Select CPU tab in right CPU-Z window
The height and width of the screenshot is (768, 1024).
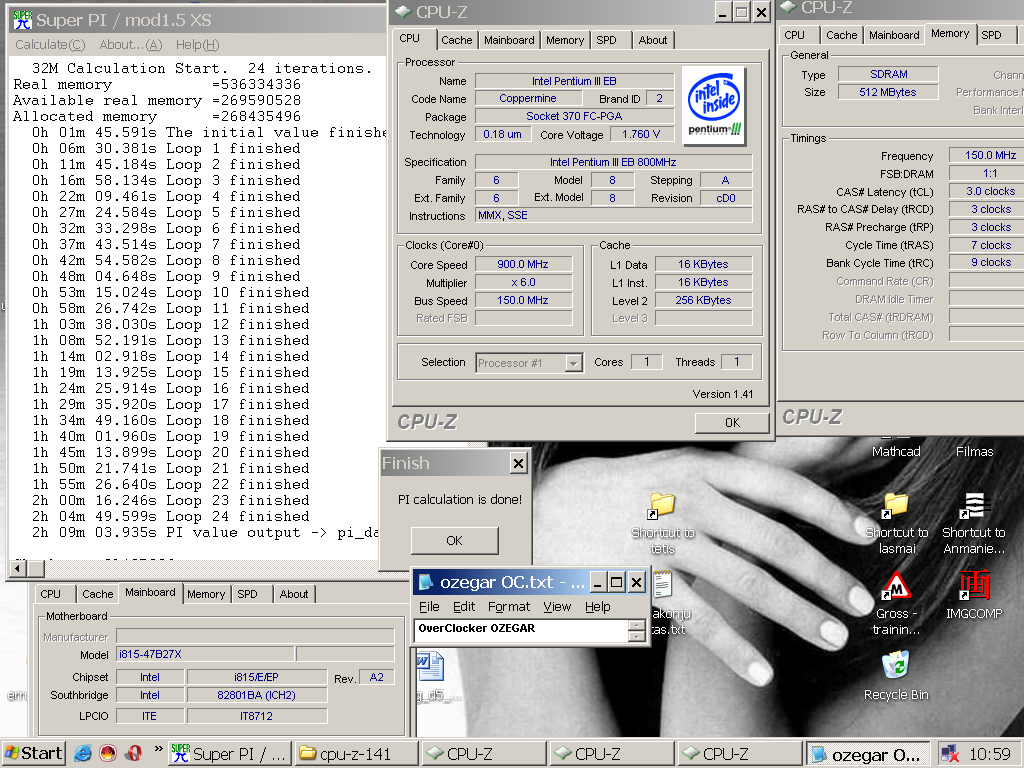tap(795, 35)
